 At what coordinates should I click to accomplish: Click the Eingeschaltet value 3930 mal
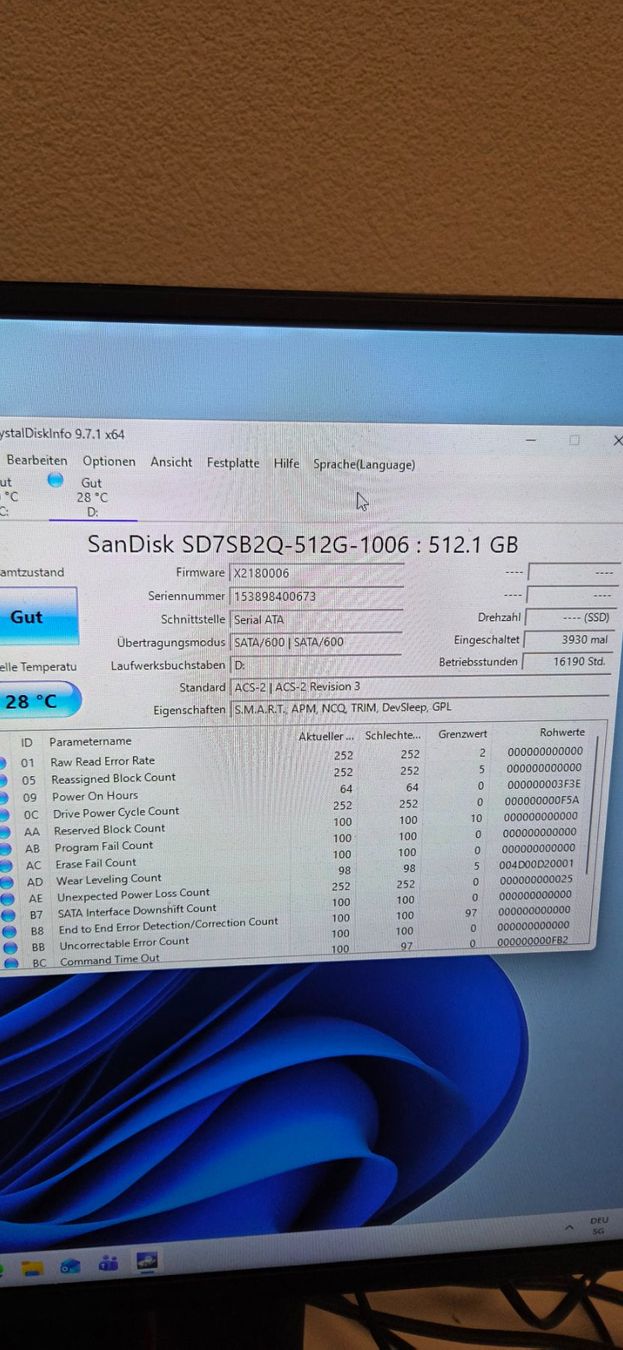click(567, 640)
